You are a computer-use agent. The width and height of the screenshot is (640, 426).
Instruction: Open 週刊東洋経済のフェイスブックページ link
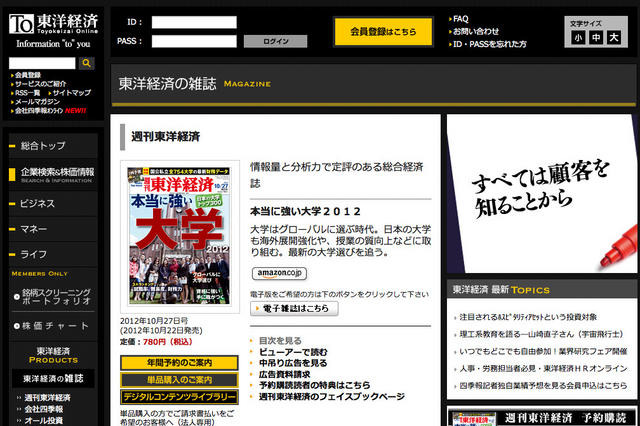331,397
